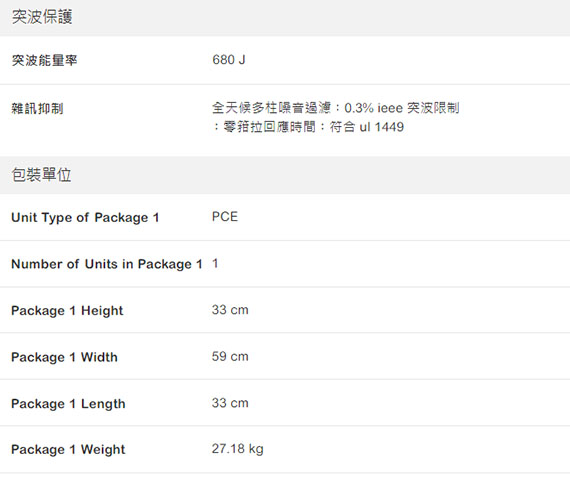The height and width of the screenshot is (478, 570).
Task: Click the 0.3% ieee surge limit text
Action: [402, 108]
